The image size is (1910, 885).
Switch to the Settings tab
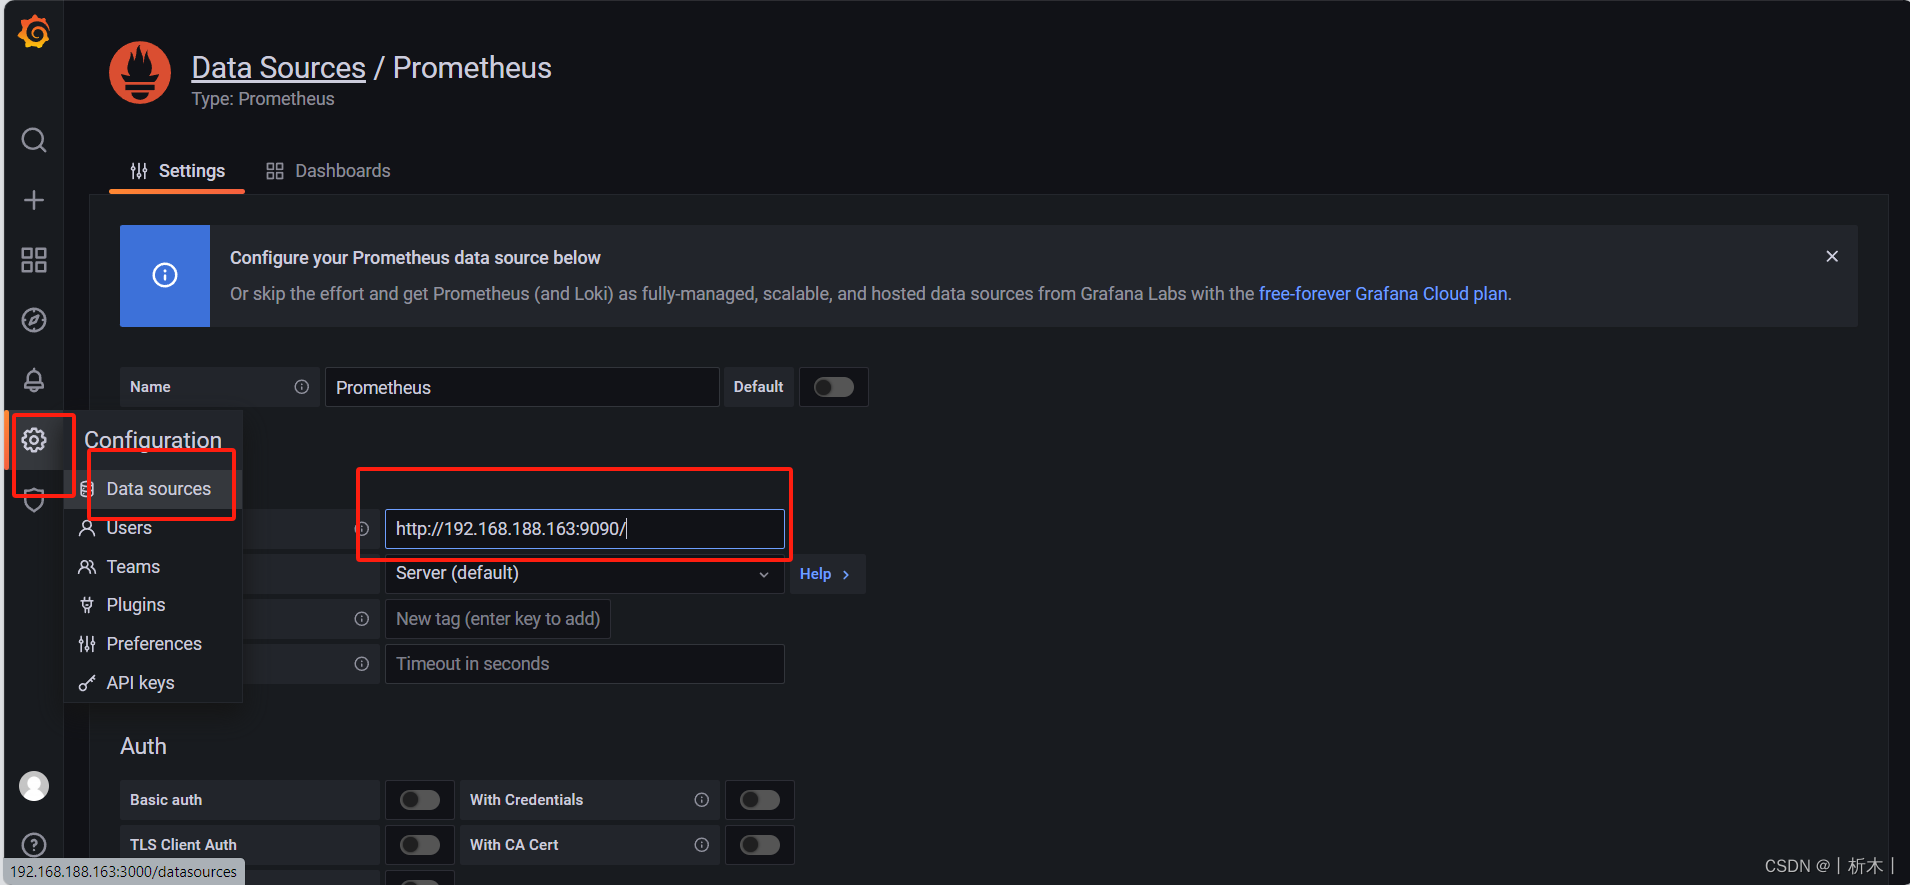pos(177,171)
